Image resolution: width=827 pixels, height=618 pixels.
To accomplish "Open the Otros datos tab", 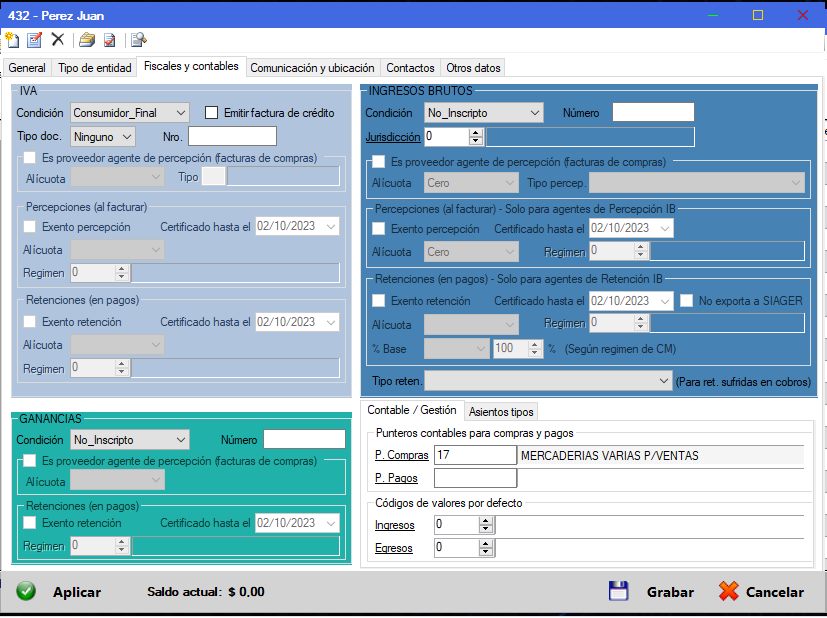I will point(473,68).
